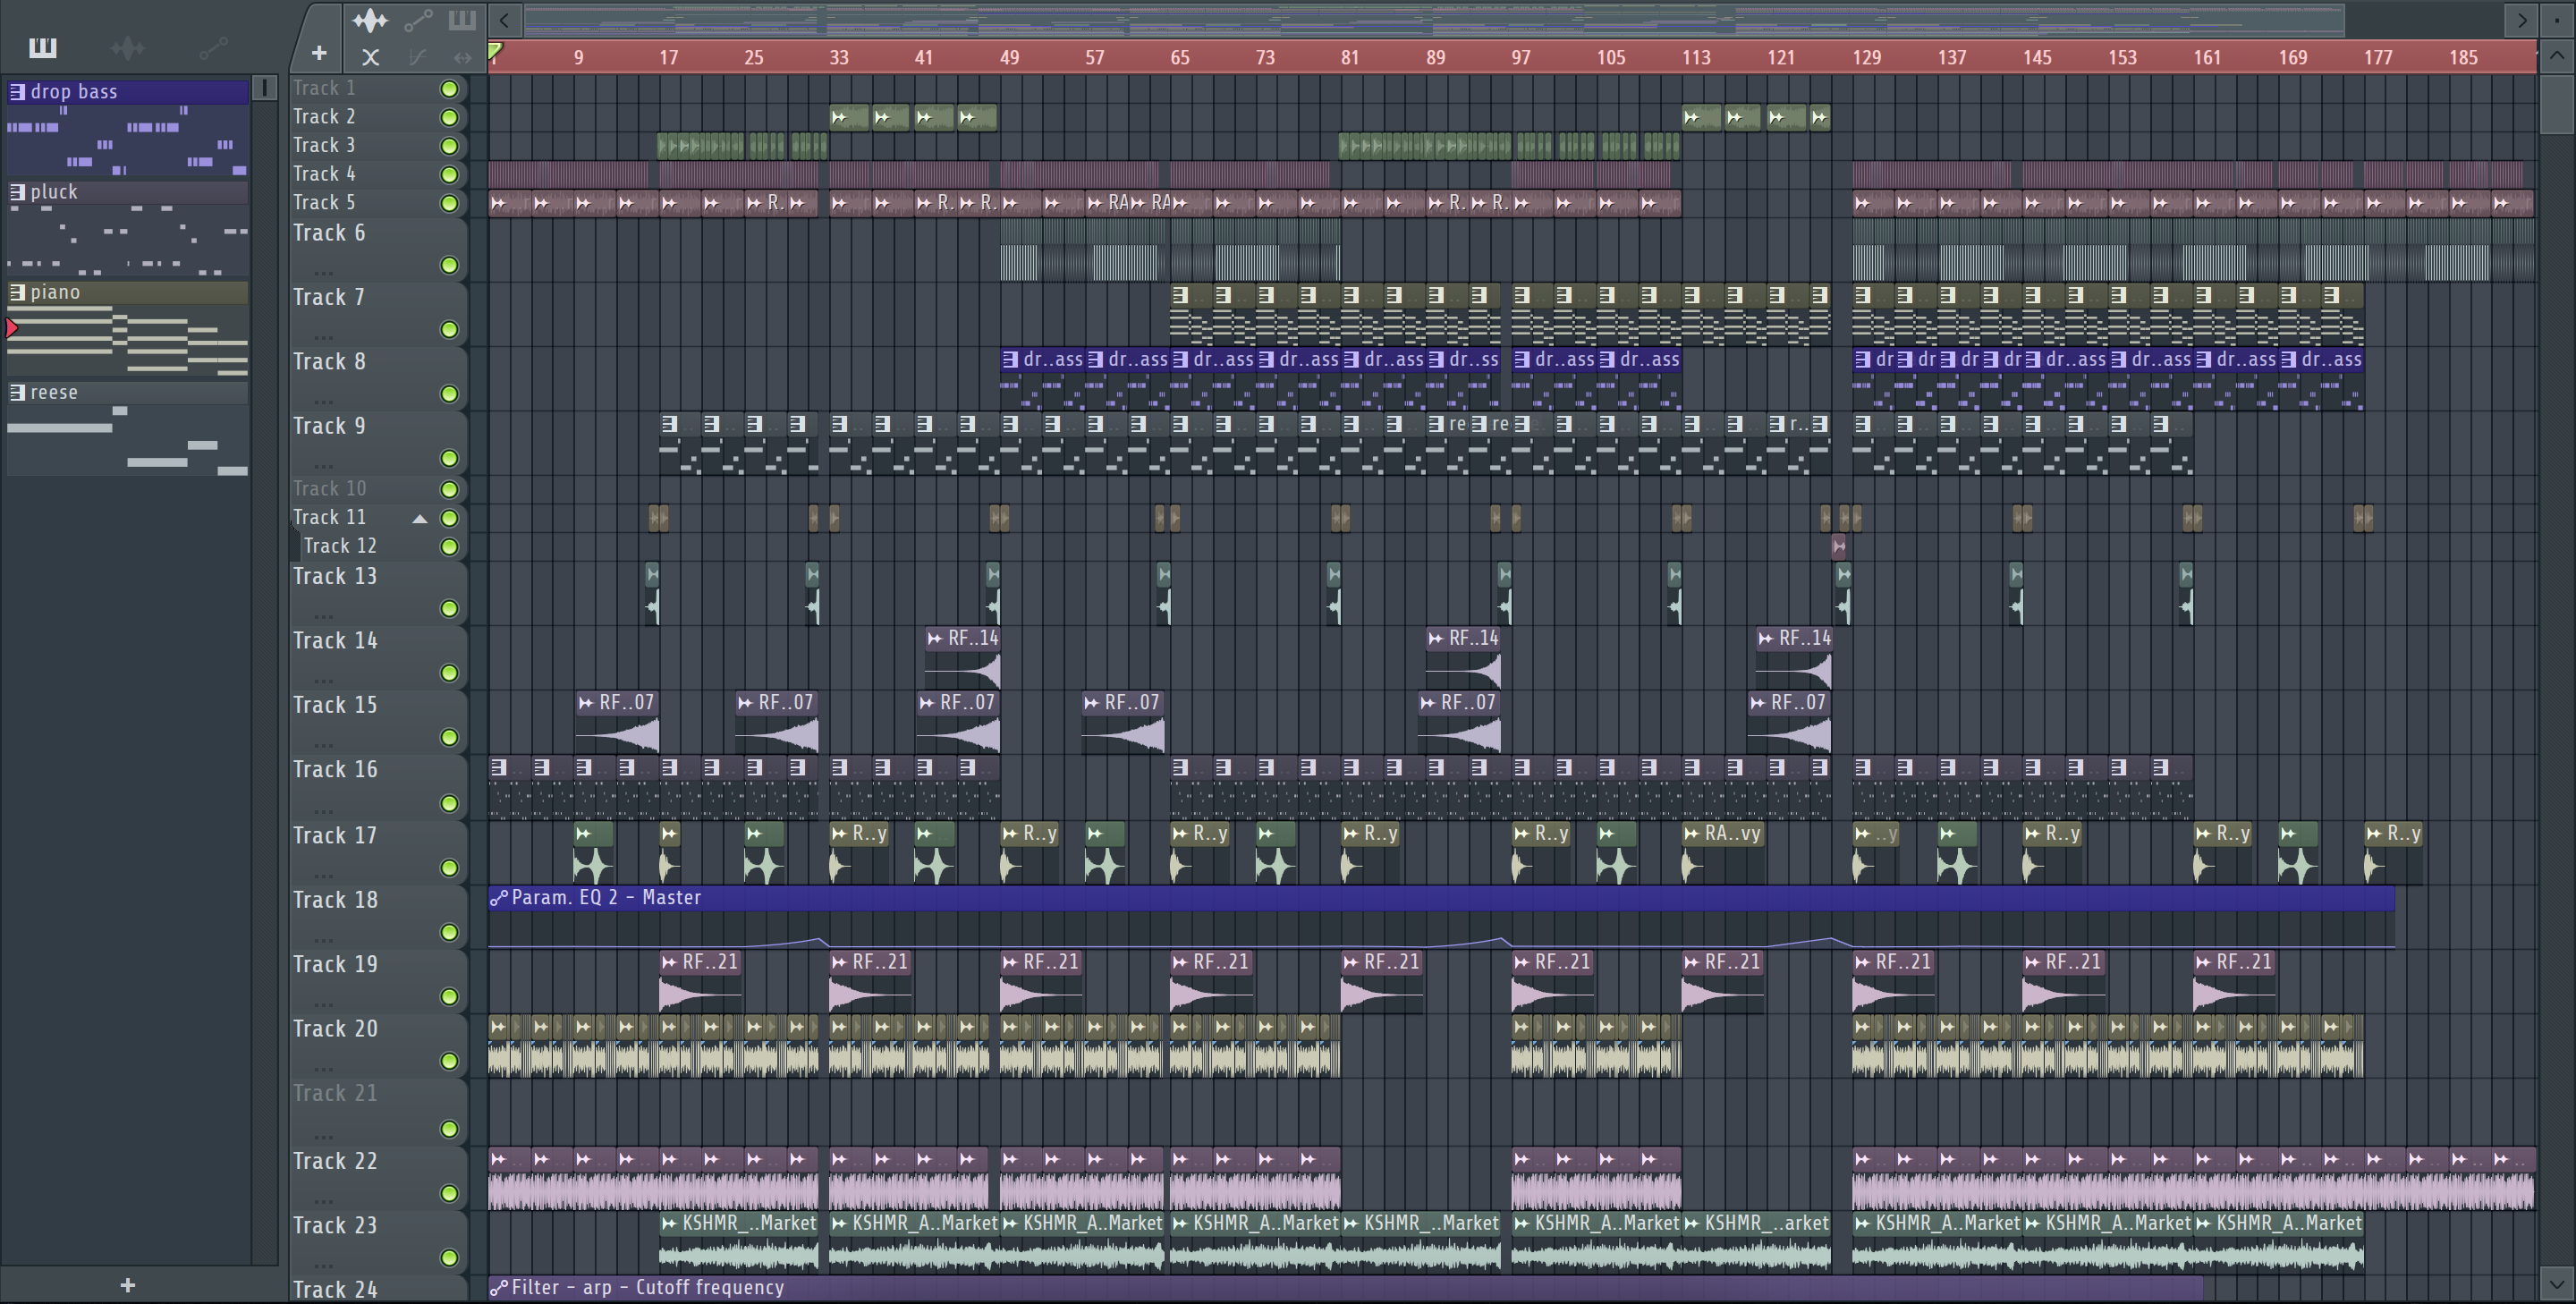This screenshot has width=2576, height=1304.
Task: Focus automation clips with the playlist node icon
Action: [418, 19]
